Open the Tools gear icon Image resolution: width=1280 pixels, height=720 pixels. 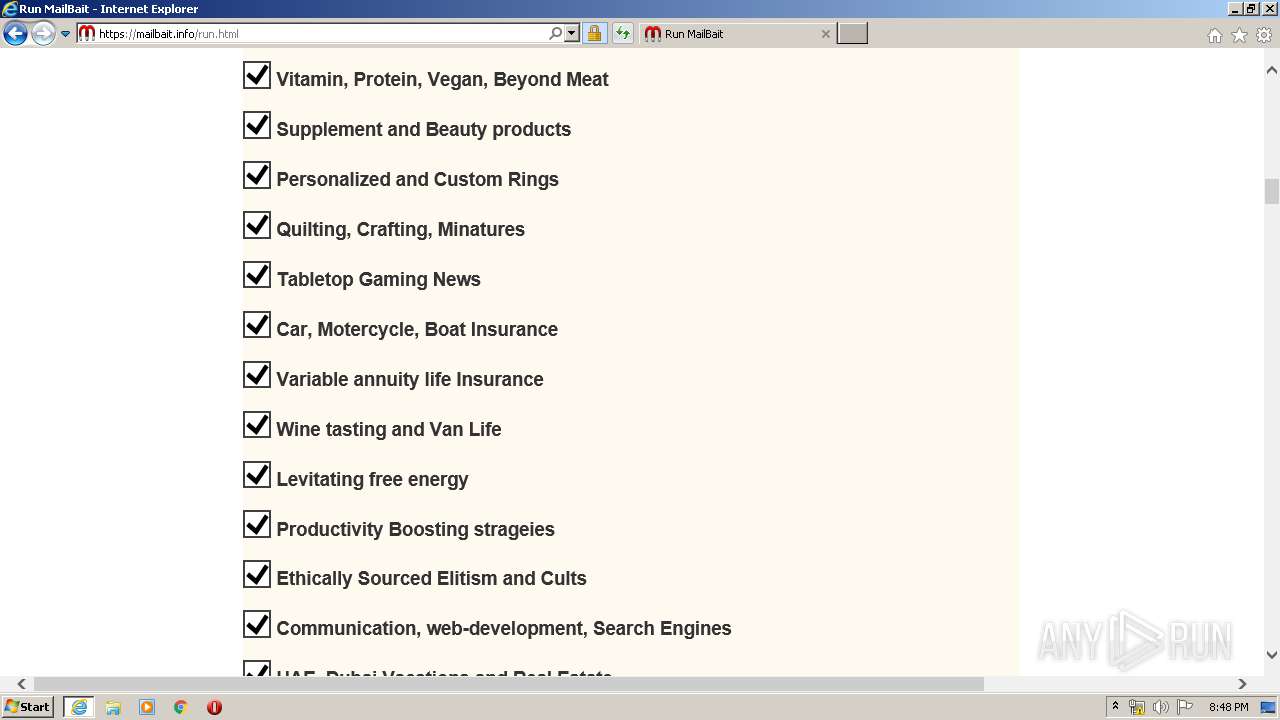pos(1264,35)
